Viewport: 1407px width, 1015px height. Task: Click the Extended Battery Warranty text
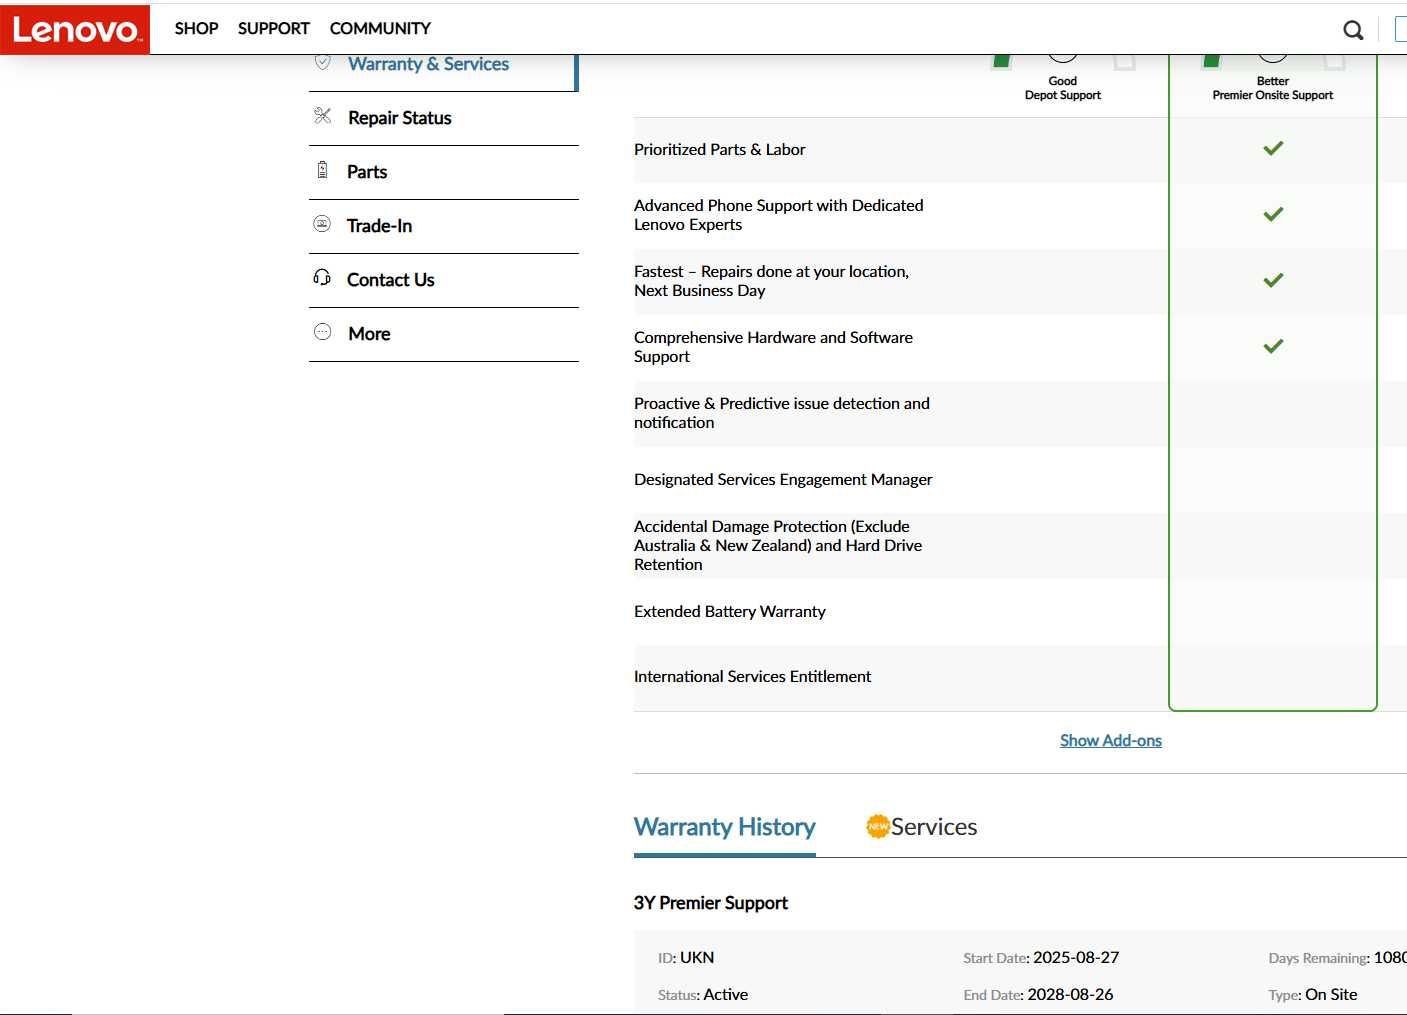730,612
